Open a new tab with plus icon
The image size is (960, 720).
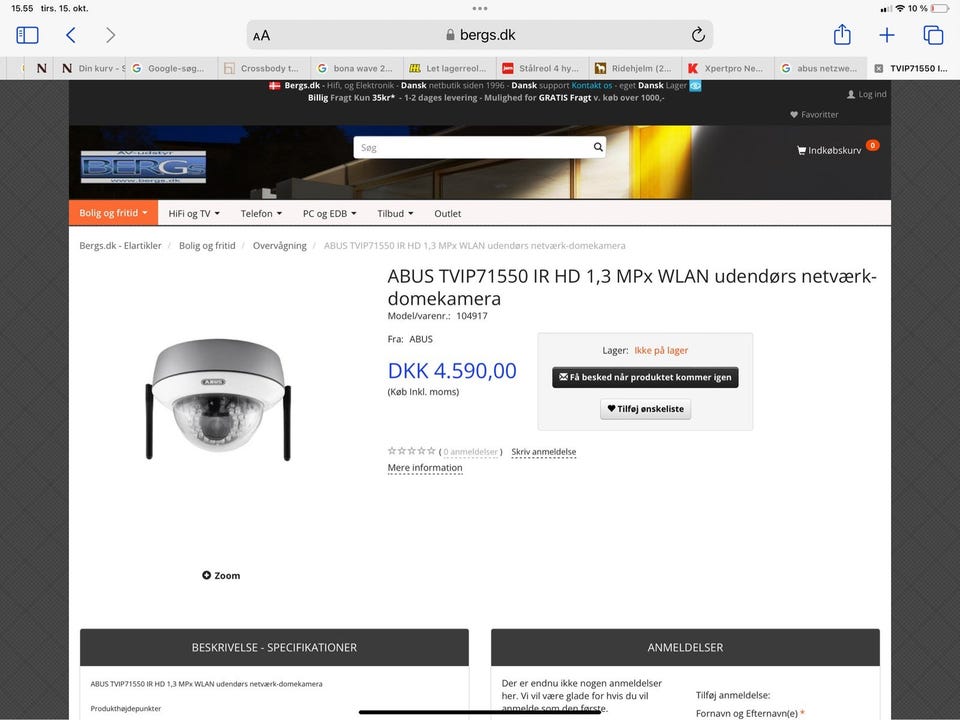(x=887, y=35)
